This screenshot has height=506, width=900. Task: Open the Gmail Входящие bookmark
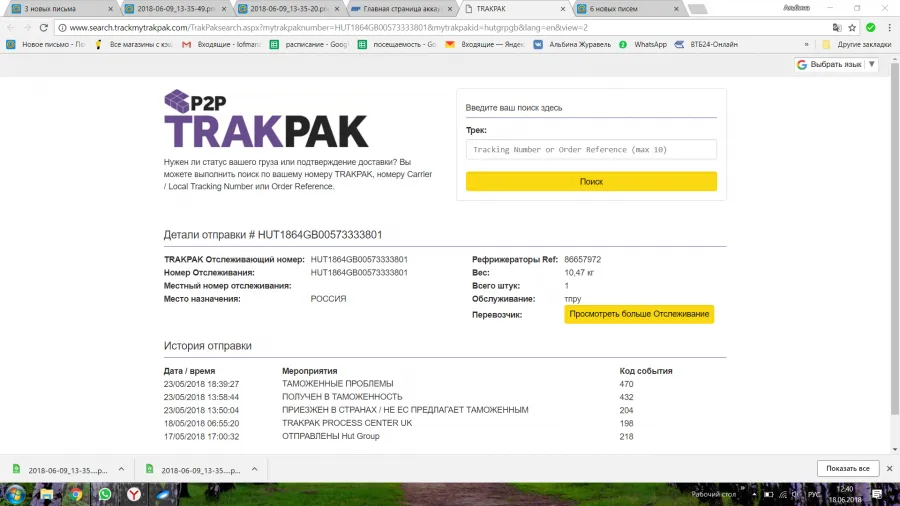pyautogui.click(x=222, y=44)
